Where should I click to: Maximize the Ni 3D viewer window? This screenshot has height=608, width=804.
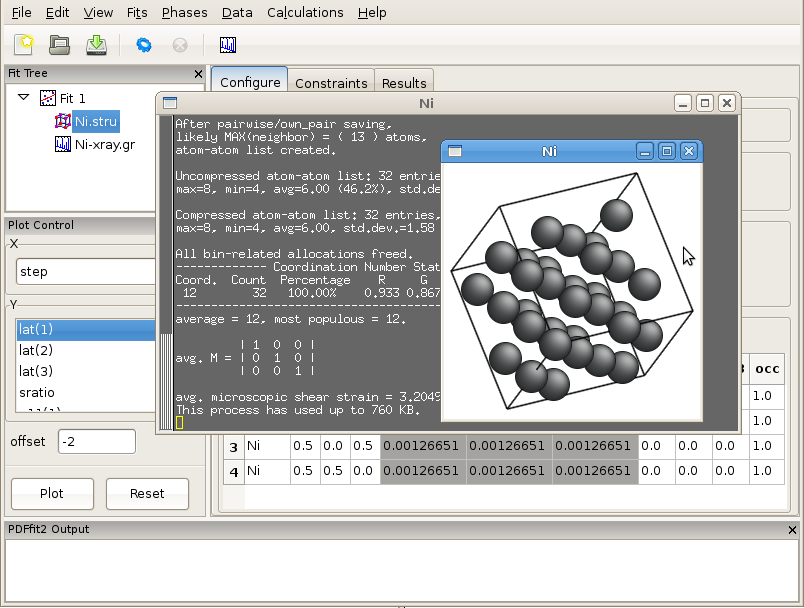point(667,151)
